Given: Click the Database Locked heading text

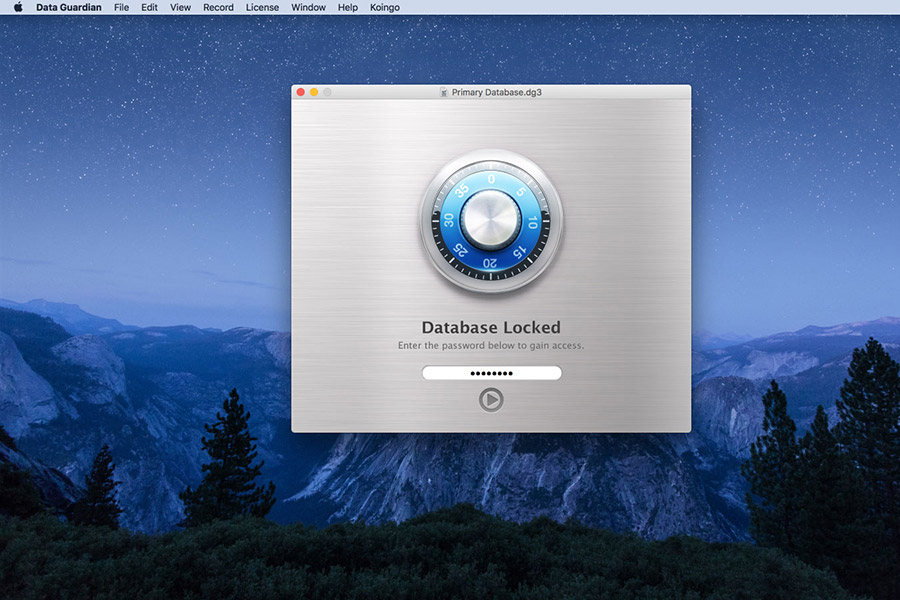Looking at the screenshot, I should point(490,327).
